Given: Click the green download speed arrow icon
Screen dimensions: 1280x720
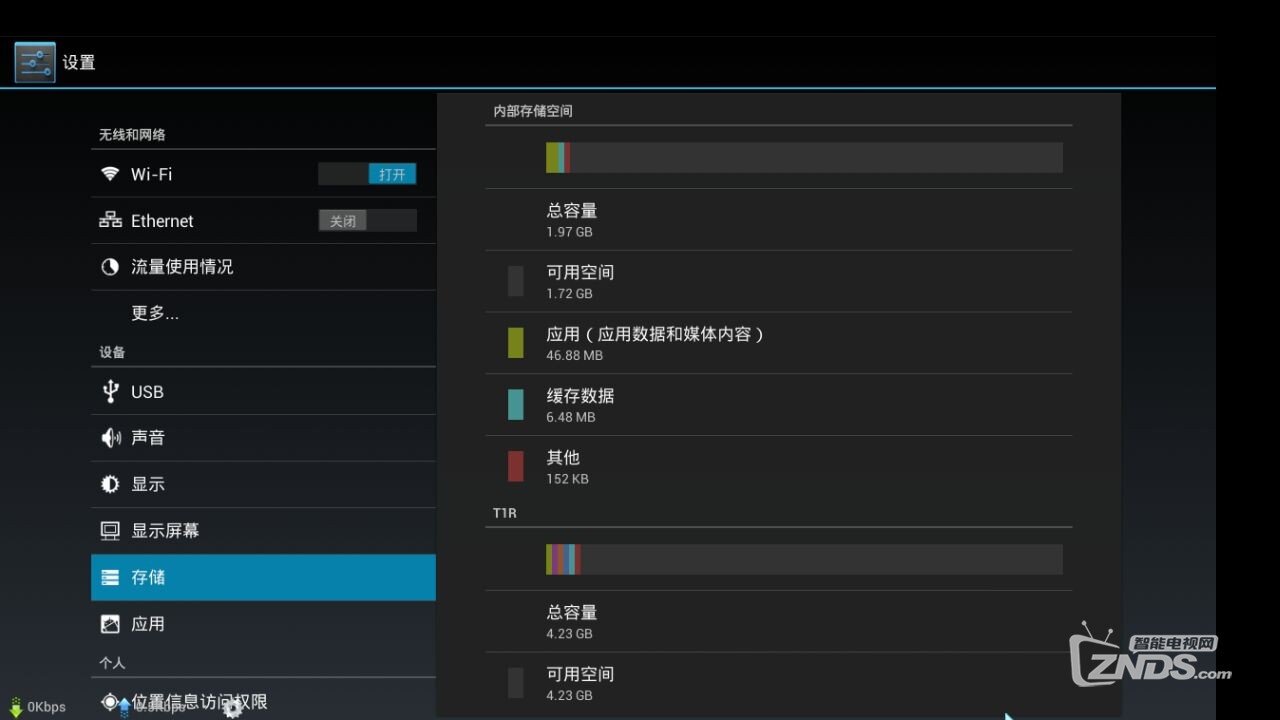Looking at the screenshot, I should pos(15,707).
